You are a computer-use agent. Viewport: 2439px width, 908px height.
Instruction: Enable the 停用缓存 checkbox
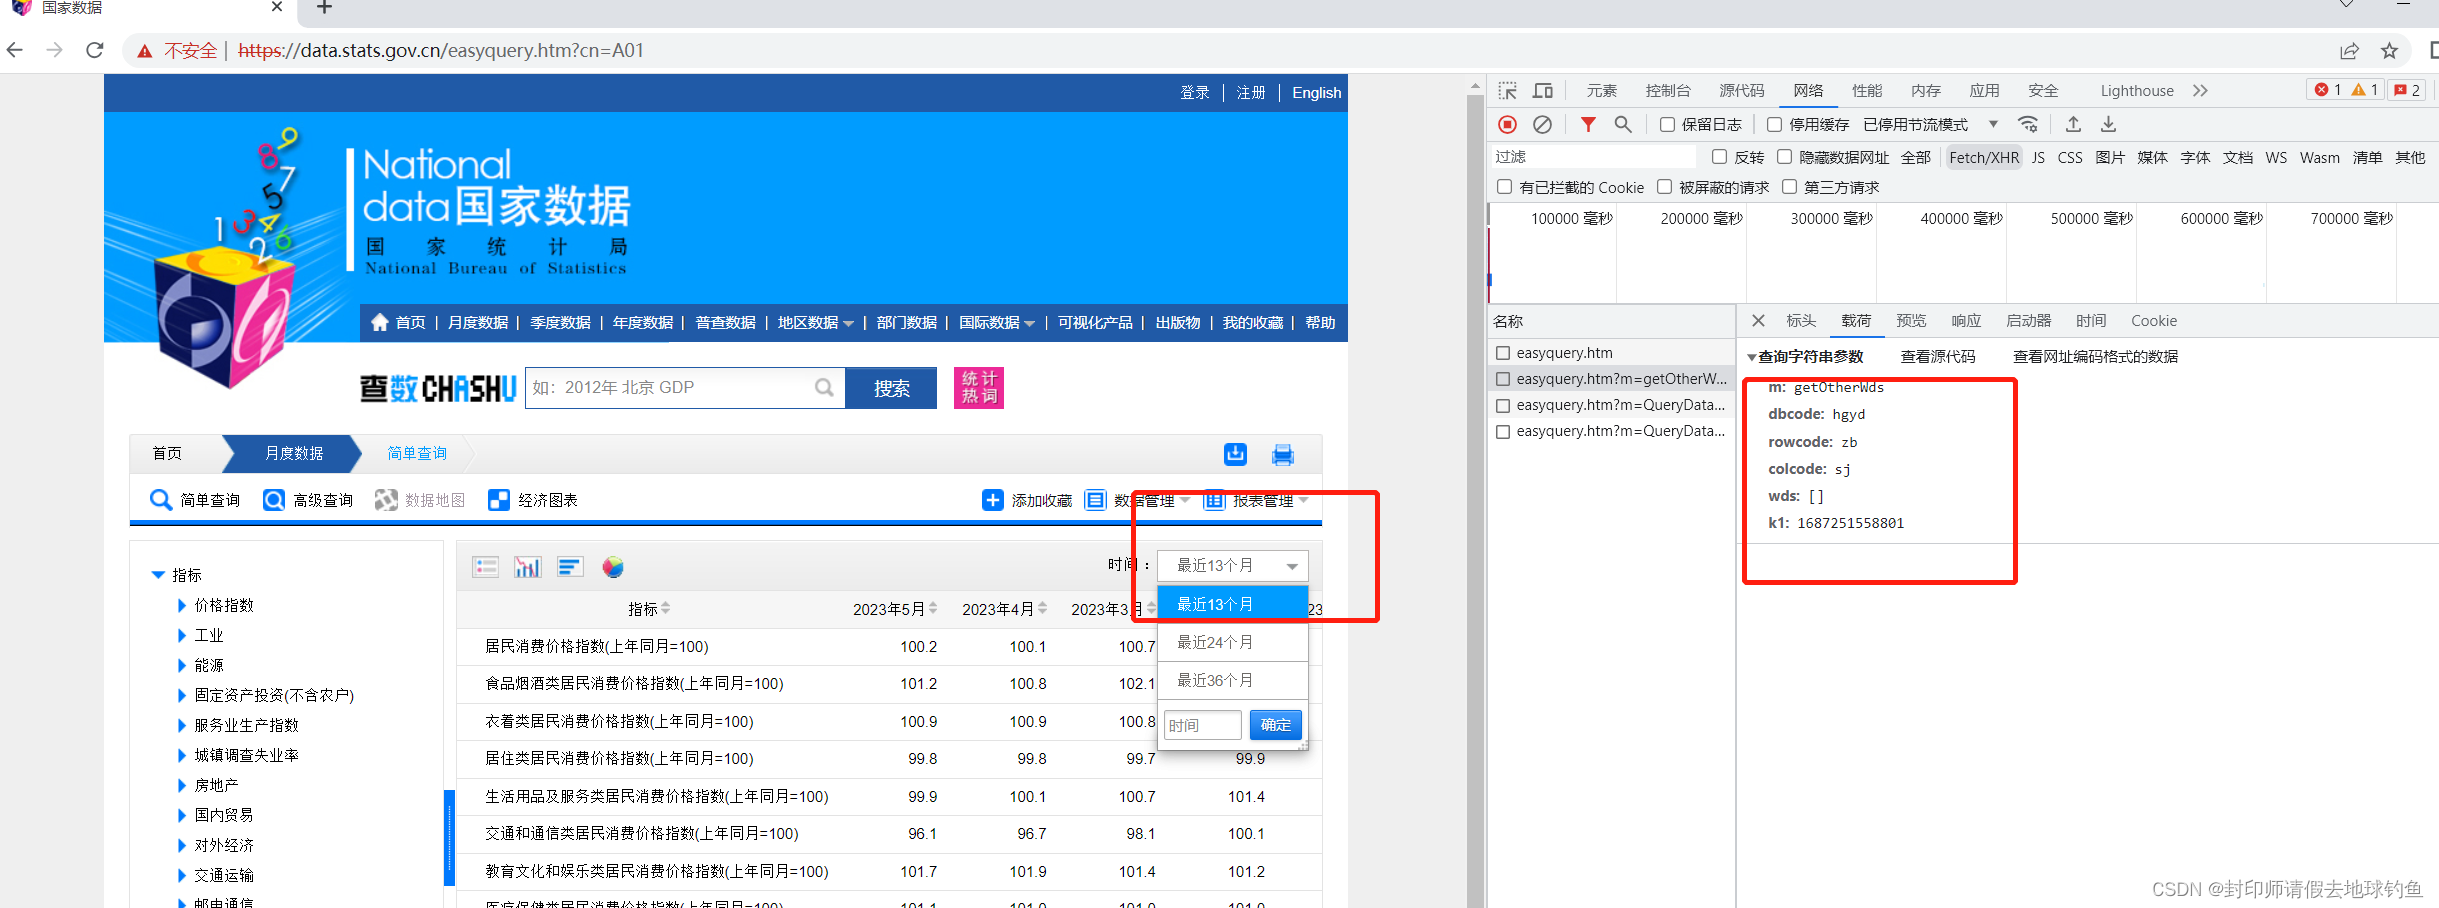click(1774, 124)
